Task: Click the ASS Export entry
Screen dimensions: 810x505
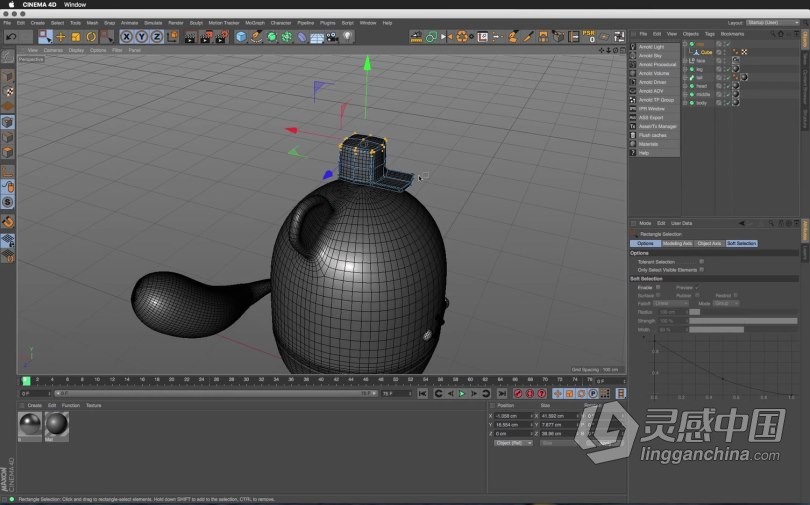Action: (650, 118)
